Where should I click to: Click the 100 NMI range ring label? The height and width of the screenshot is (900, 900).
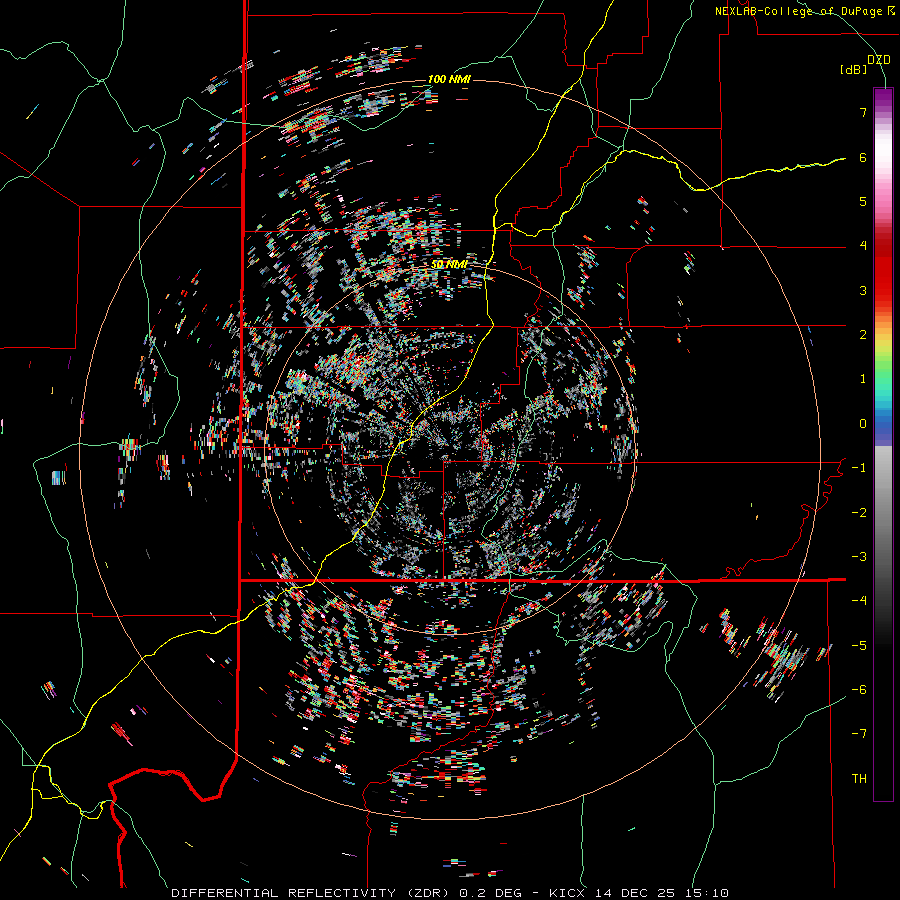449,79
